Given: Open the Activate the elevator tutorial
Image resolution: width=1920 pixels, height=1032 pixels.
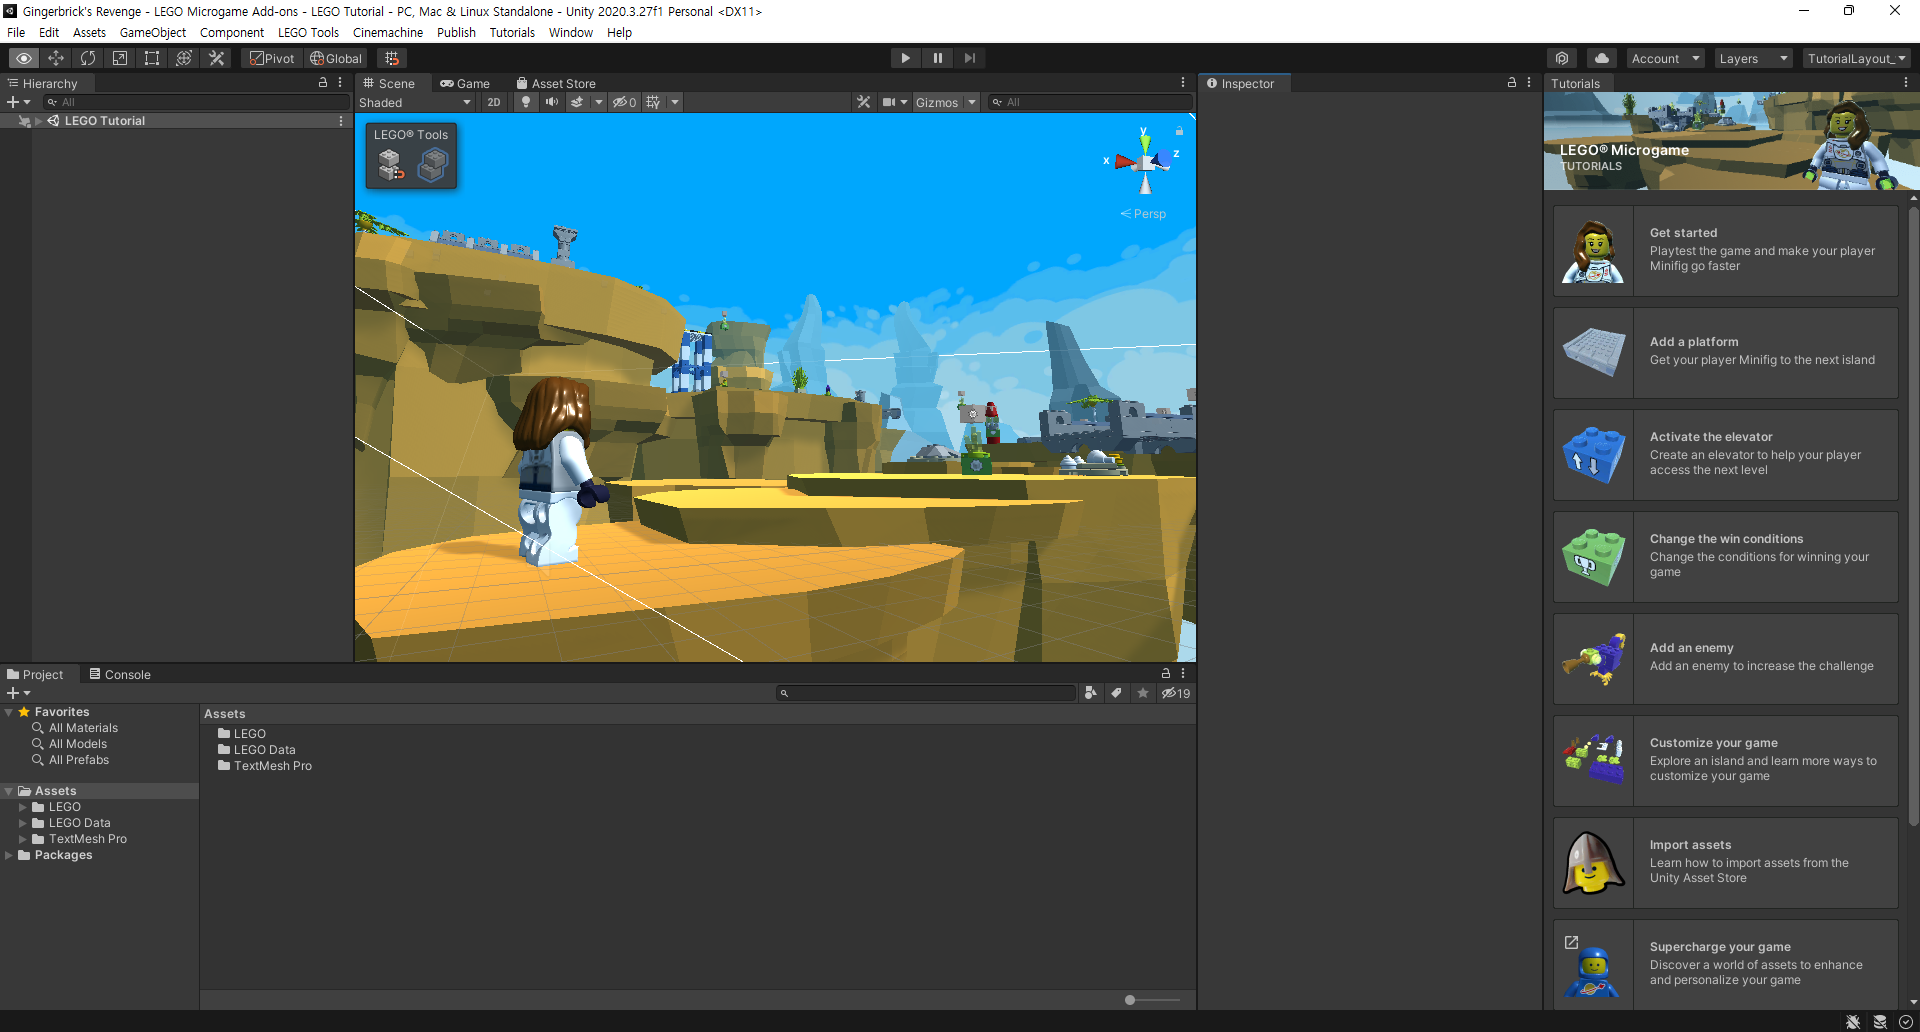Looking at the screenshot, I should (1726, 455).
